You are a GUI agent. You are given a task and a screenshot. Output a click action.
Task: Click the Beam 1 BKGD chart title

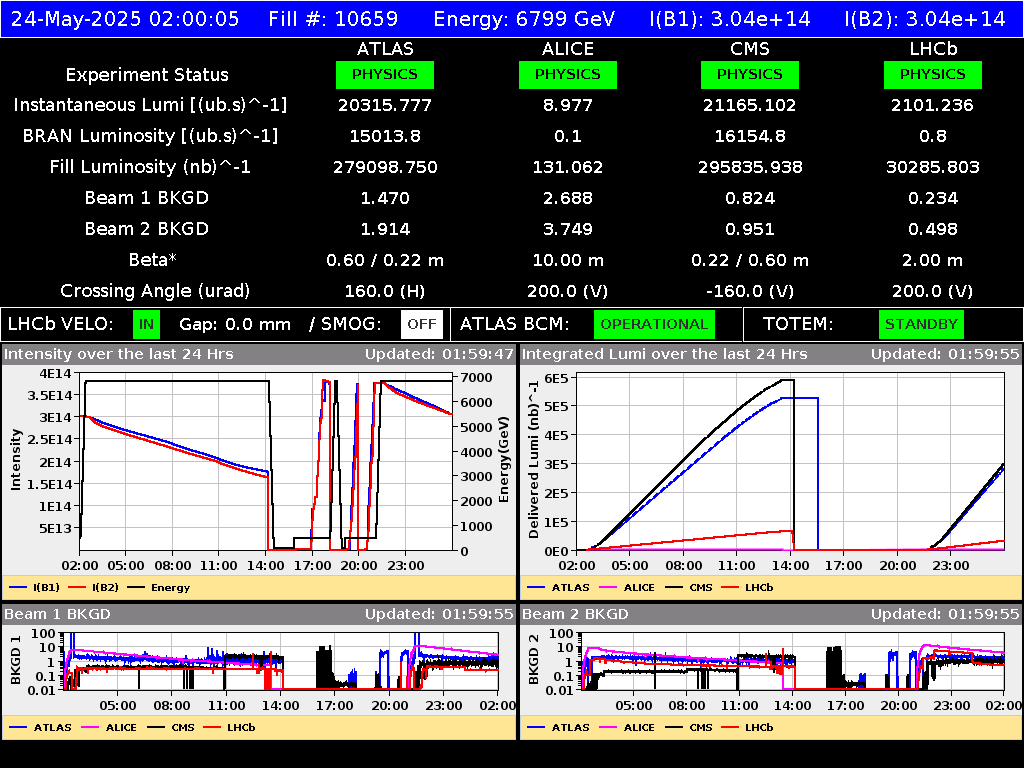tap(57, 614)
